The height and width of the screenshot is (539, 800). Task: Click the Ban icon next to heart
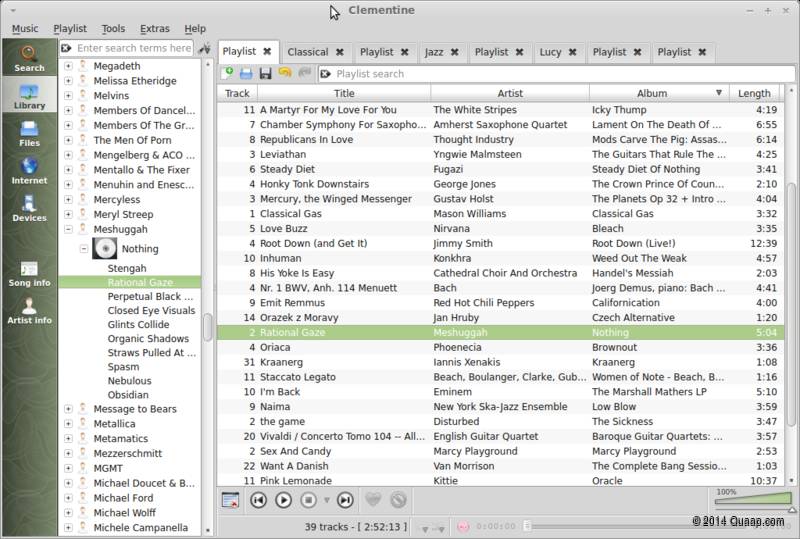(398, 499)
